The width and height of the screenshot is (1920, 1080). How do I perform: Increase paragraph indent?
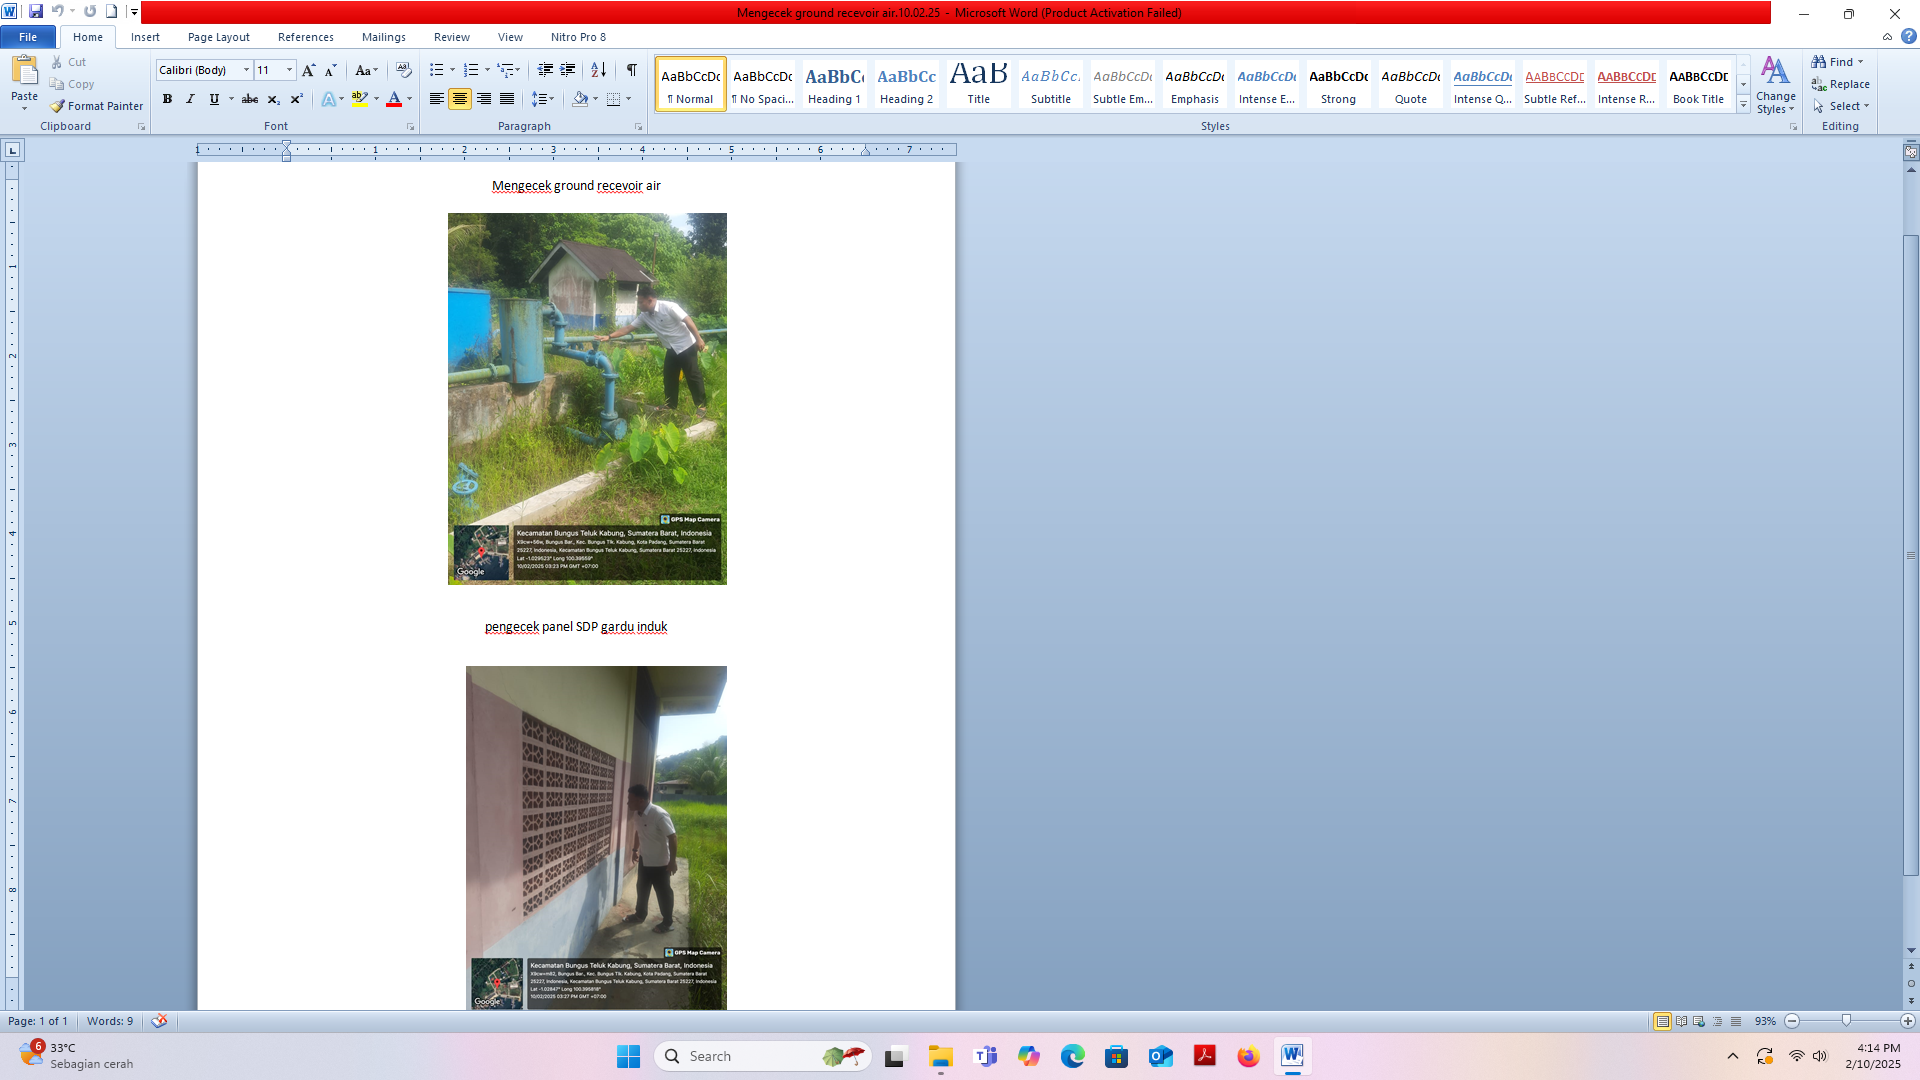568,70
